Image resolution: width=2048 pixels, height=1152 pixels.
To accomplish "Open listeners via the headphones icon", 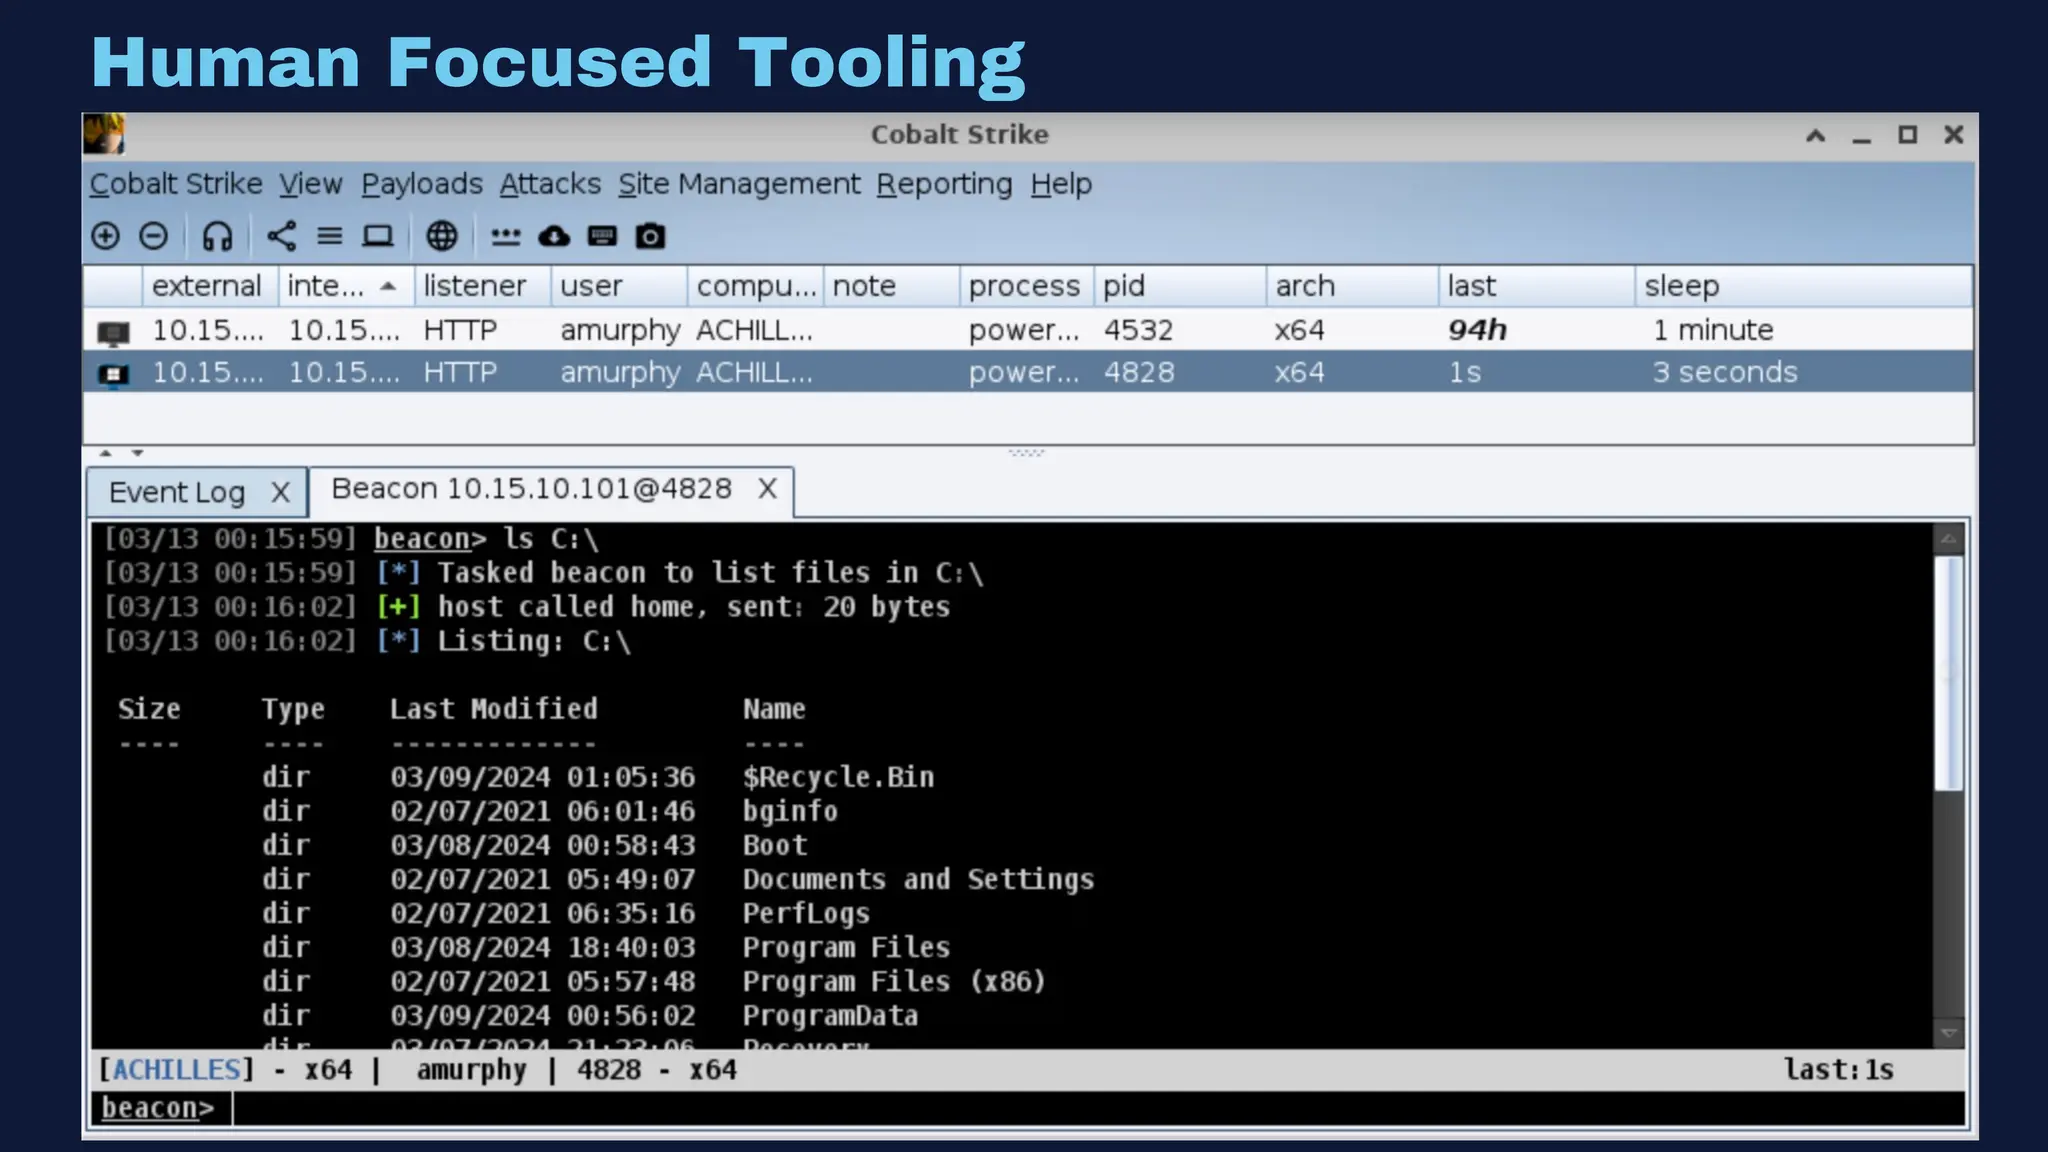I will pos(217,236).
